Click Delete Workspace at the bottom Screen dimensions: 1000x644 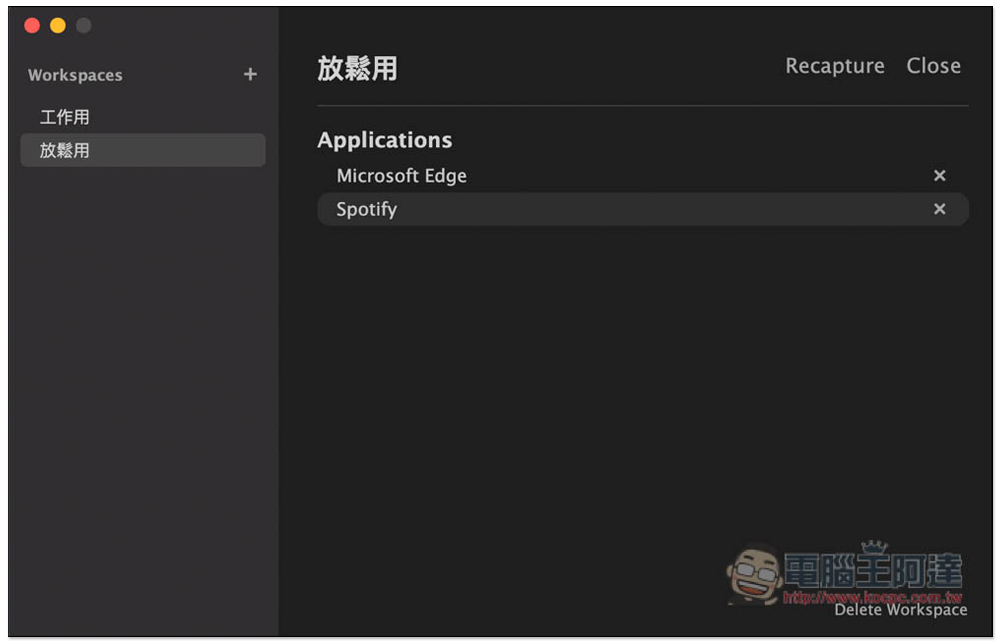(901, 610)
